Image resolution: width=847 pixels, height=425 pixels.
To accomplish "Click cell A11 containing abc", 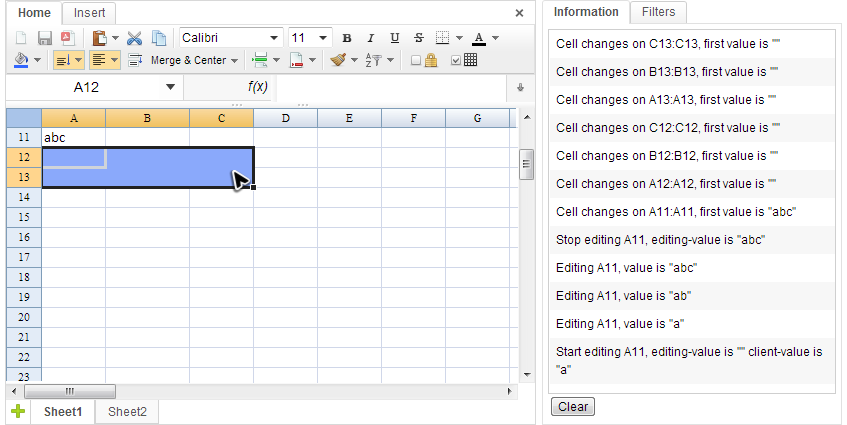I will 73,137.
